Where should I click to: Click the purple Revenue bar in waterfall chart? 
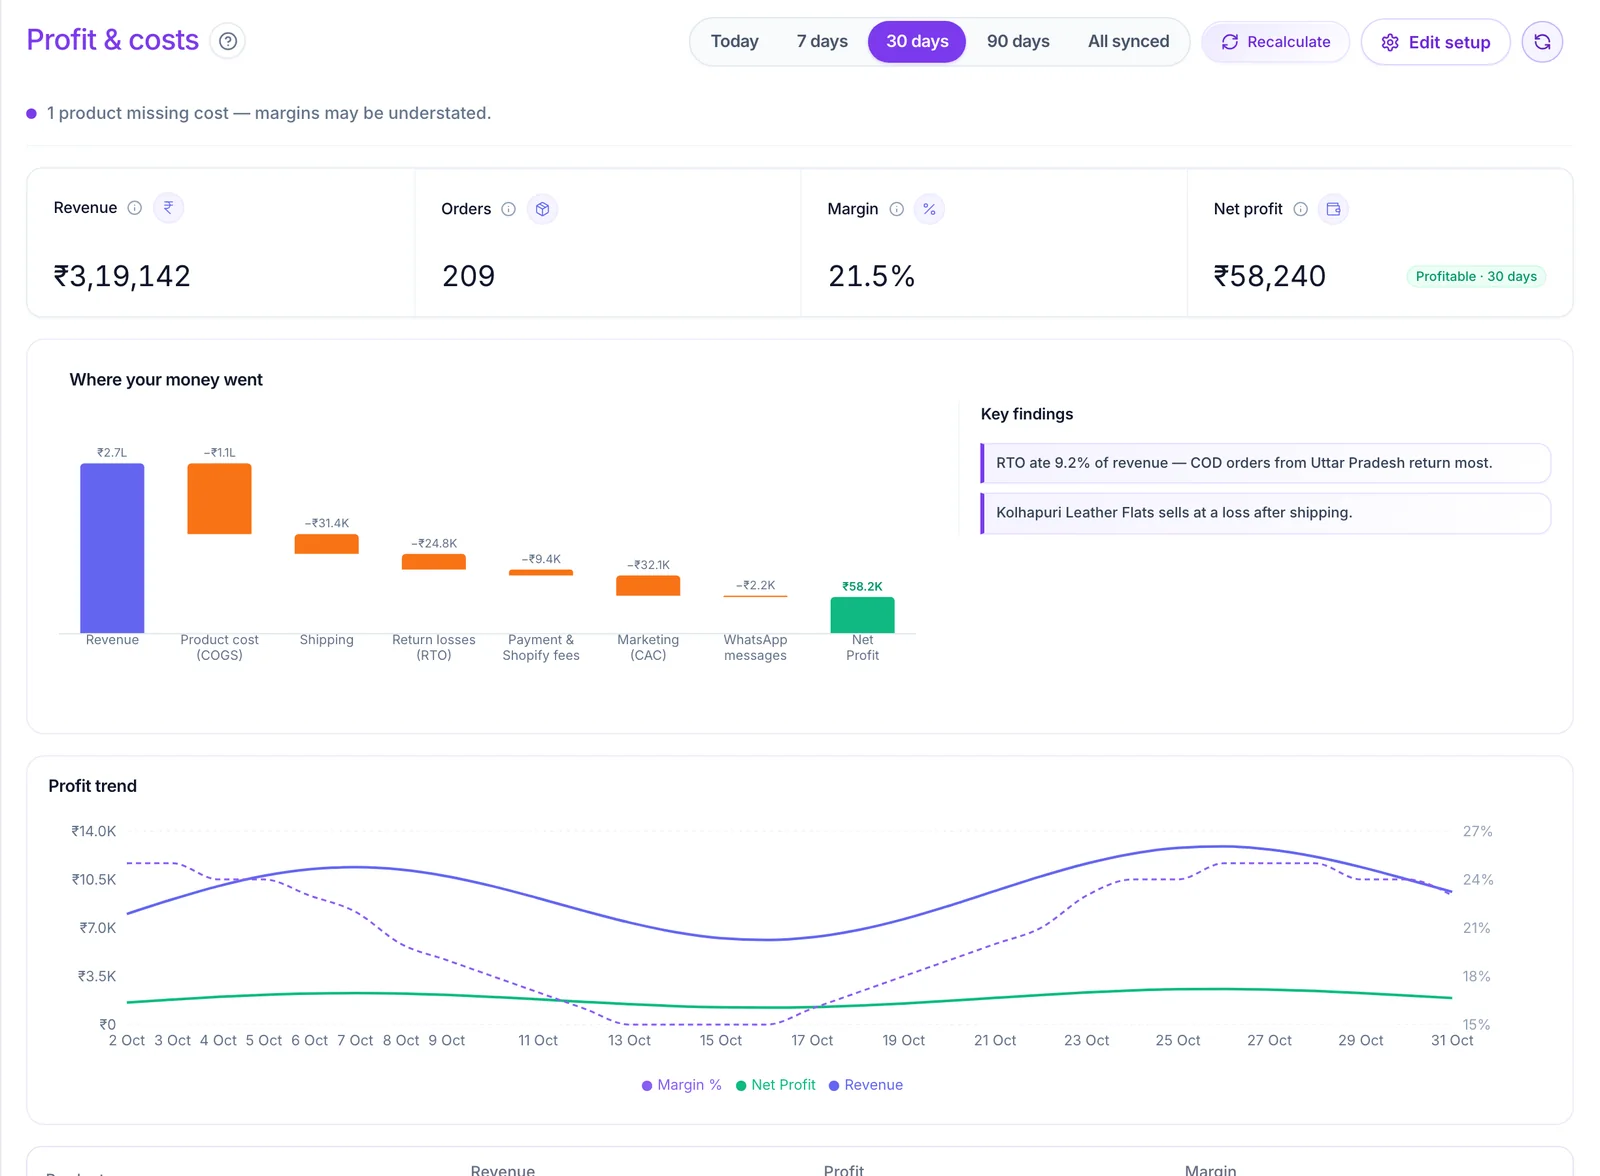tap(112, 548)
